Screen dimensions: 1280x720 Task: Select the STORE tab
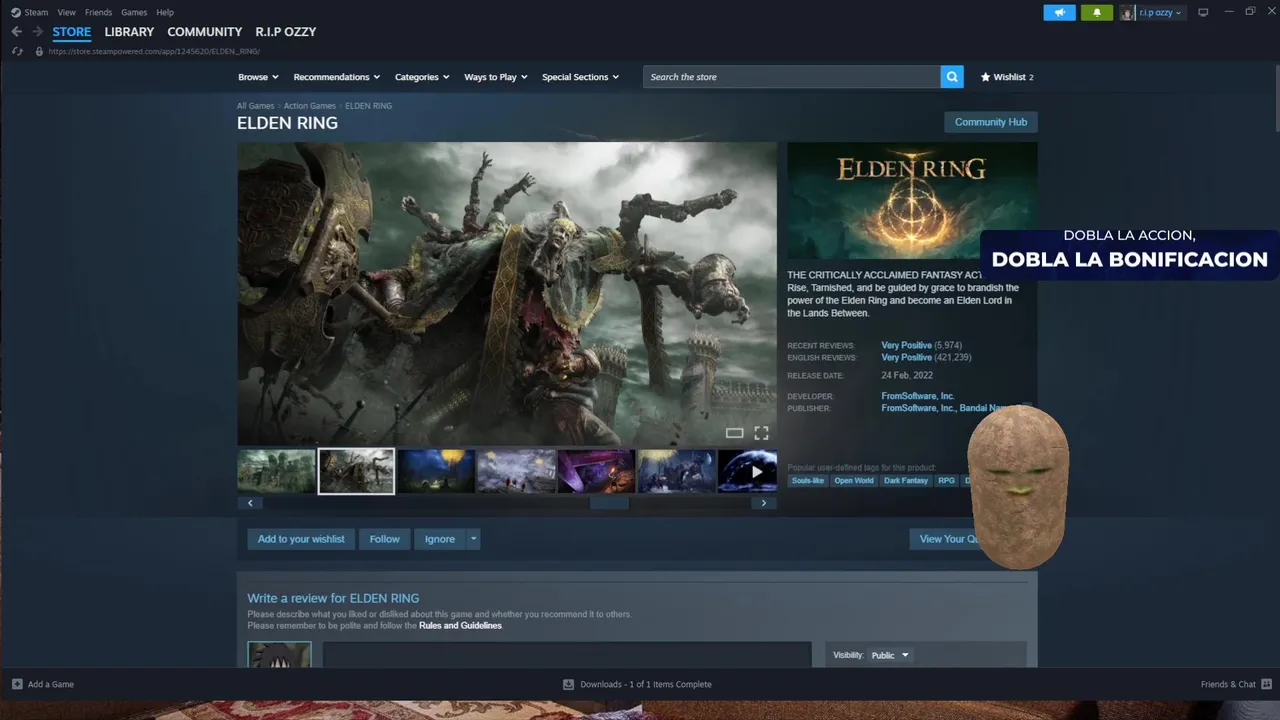pos(72,32)
